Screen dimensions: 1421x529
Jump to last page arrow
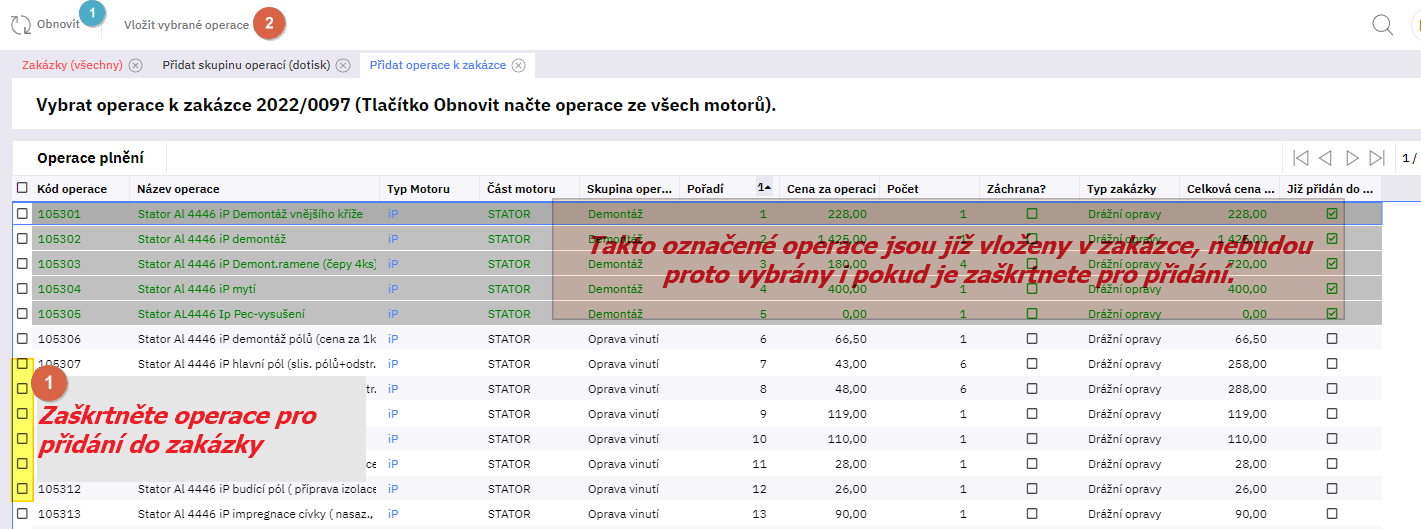1377,158
